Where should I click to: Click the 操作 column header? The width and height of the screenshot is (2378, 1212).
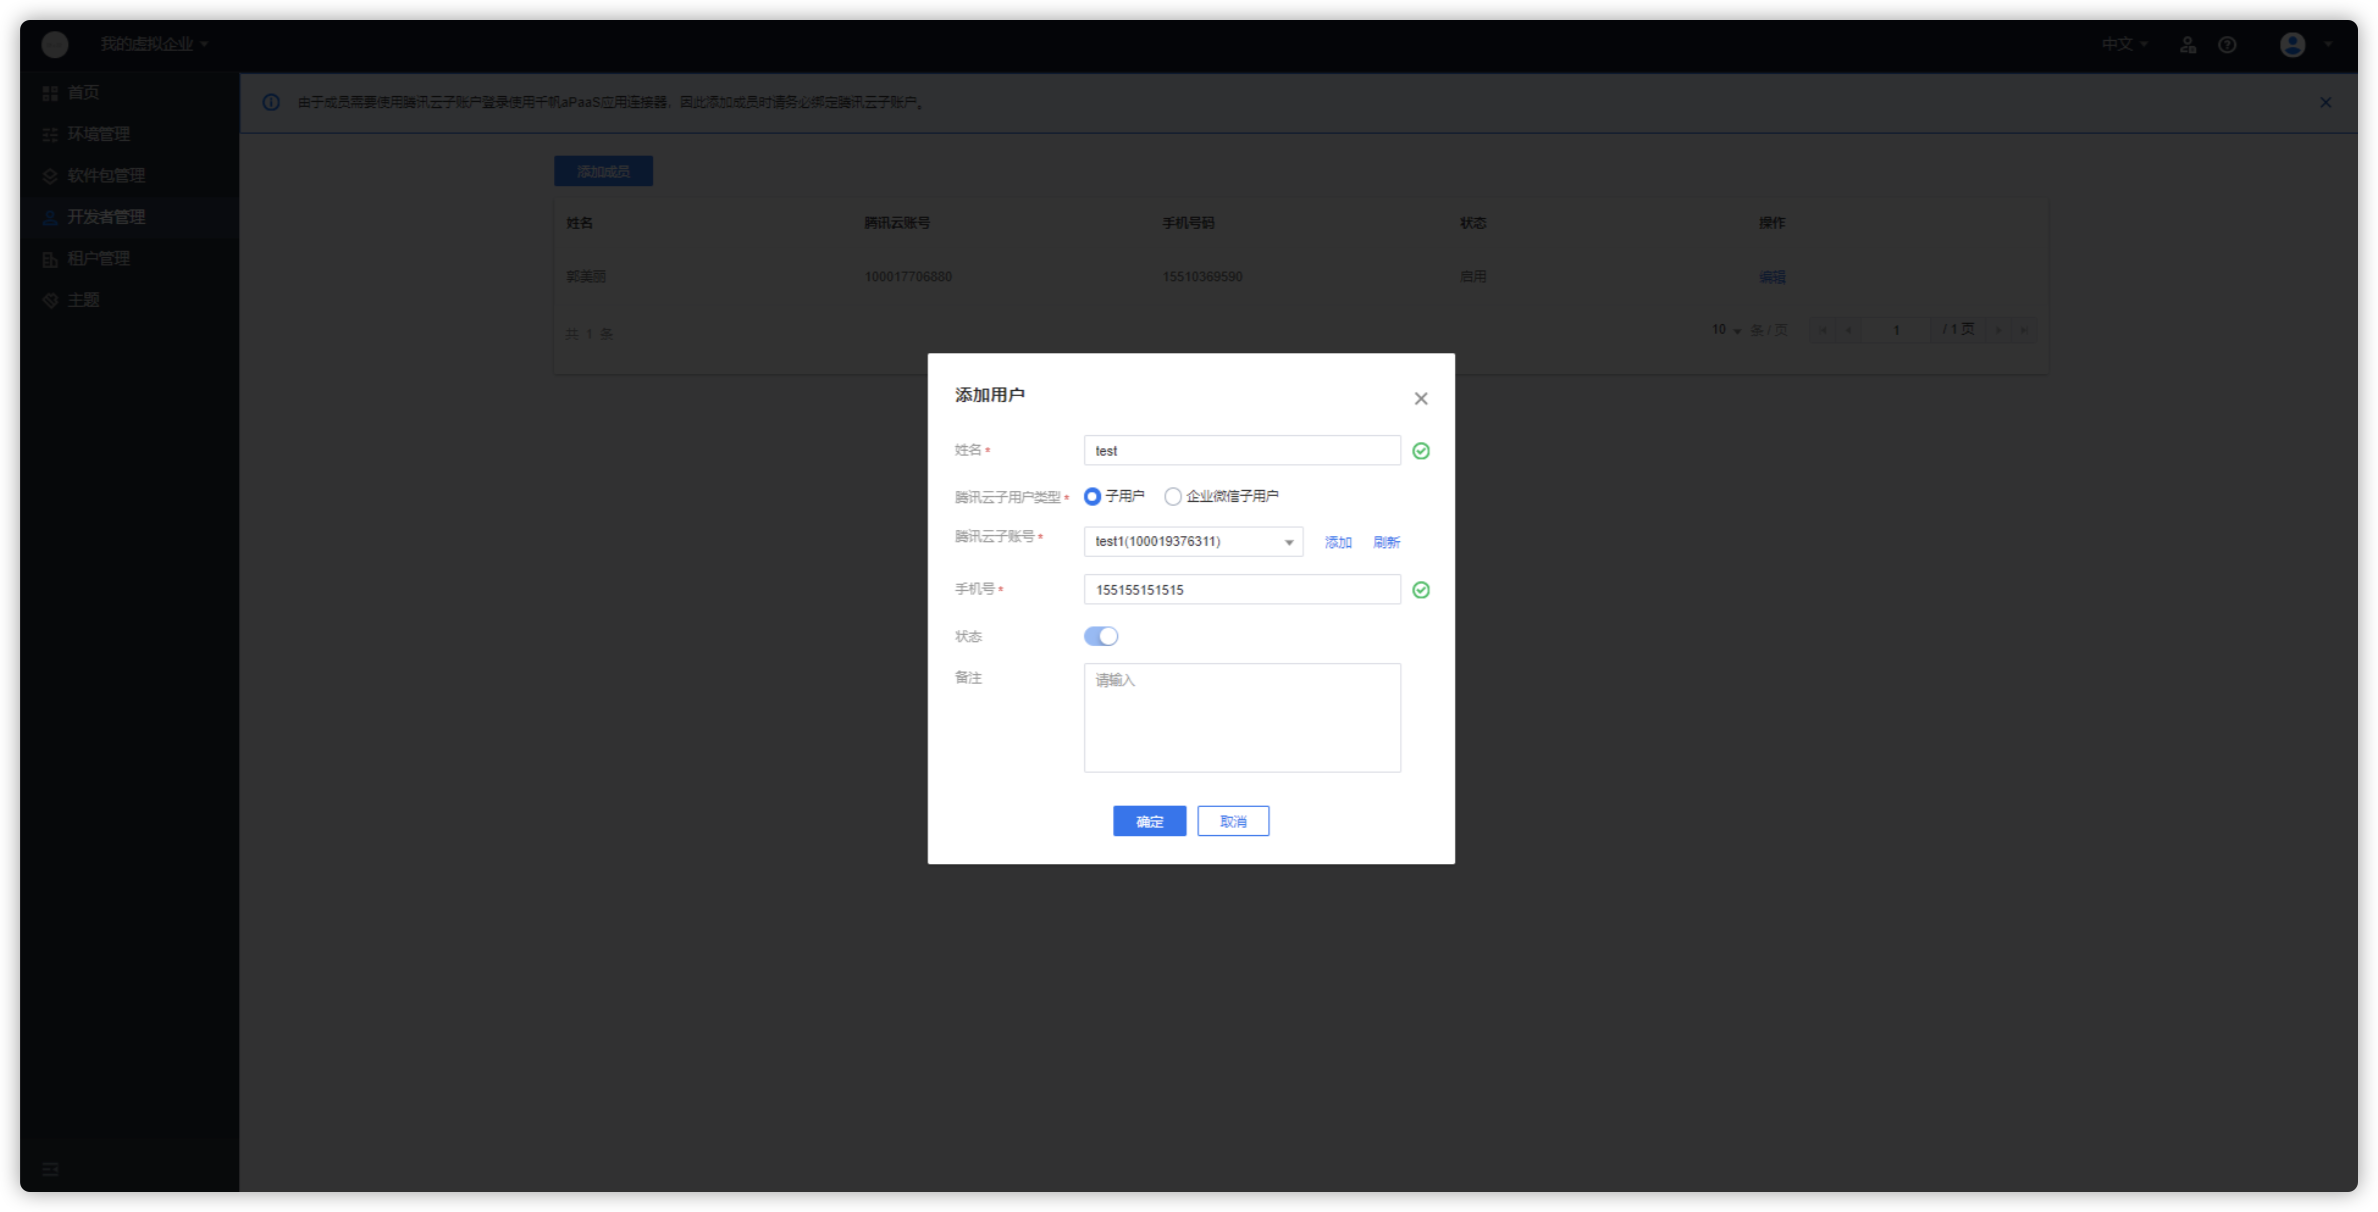point(1772,223)
